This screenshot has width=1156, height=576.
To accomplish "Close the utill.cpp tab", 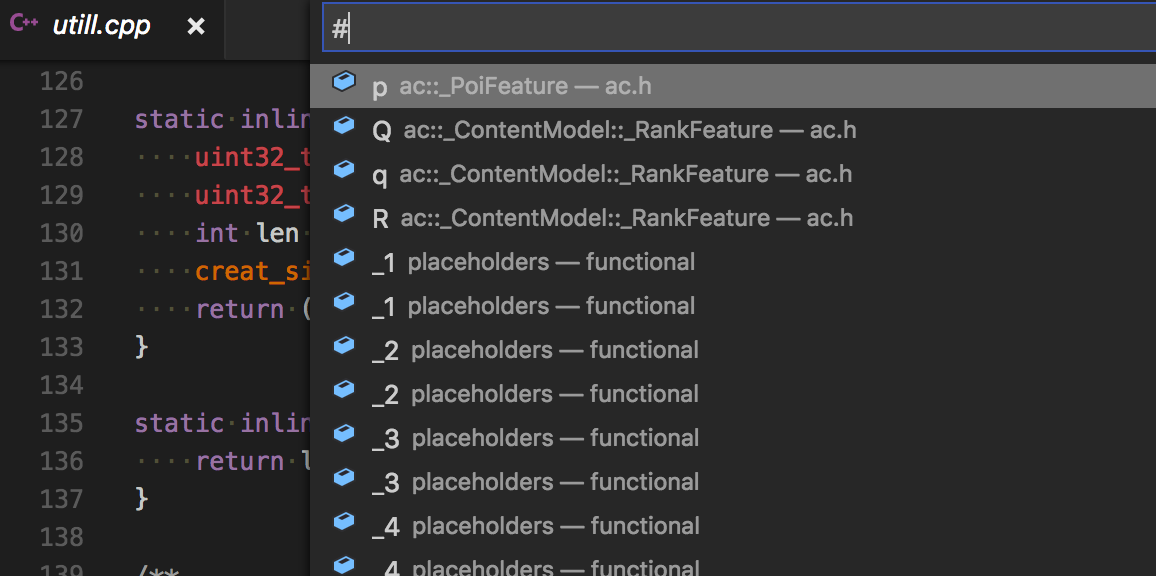I will pyautogui.click(x=196, y=27).
